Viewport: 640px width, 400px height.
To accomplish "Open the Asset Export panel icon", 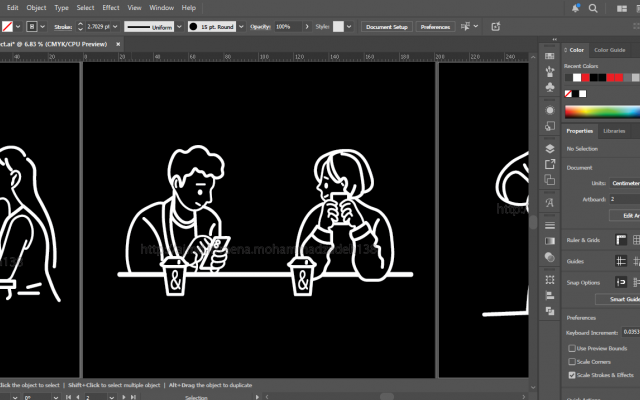I will pyautogui.click(x=550, y=164).
